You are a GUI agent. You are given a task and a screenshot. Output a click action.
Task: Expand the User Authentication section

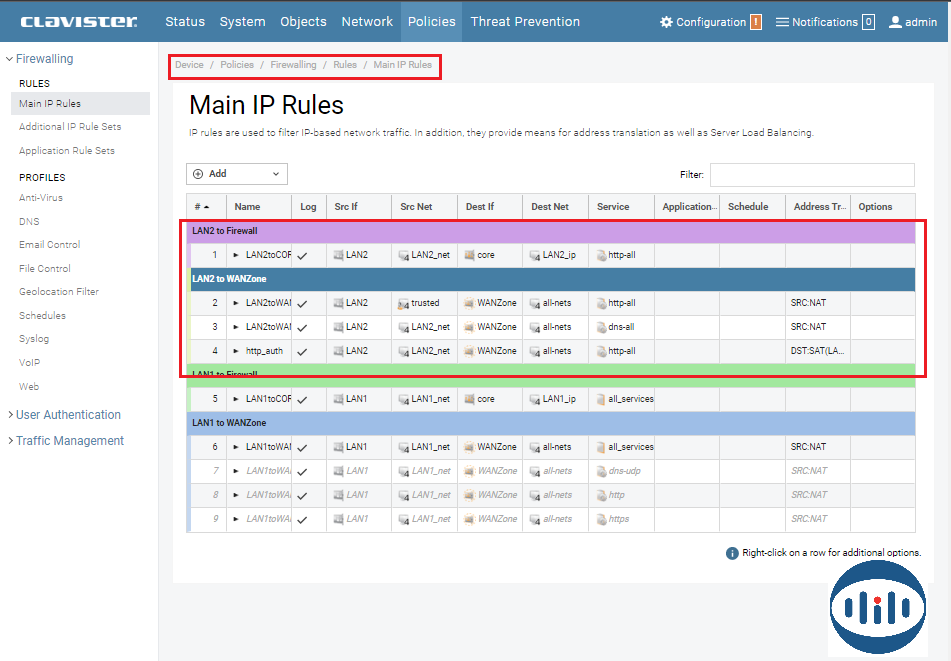(67, 415)
